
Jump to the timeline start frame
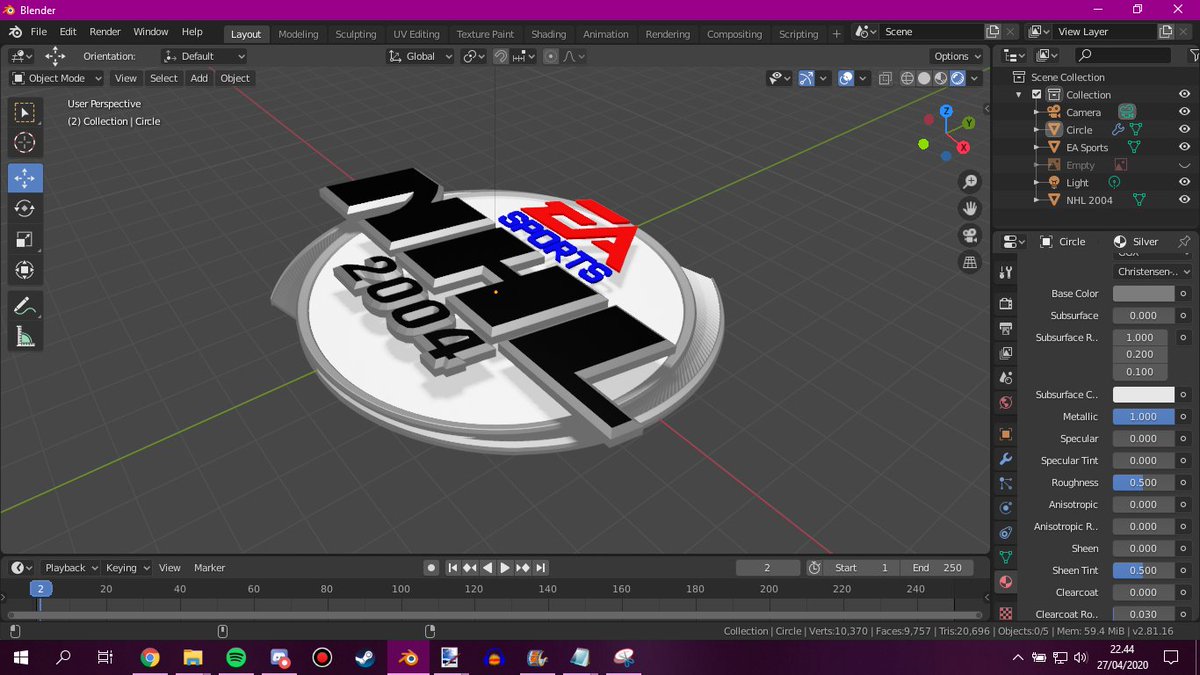click(453, 567)
